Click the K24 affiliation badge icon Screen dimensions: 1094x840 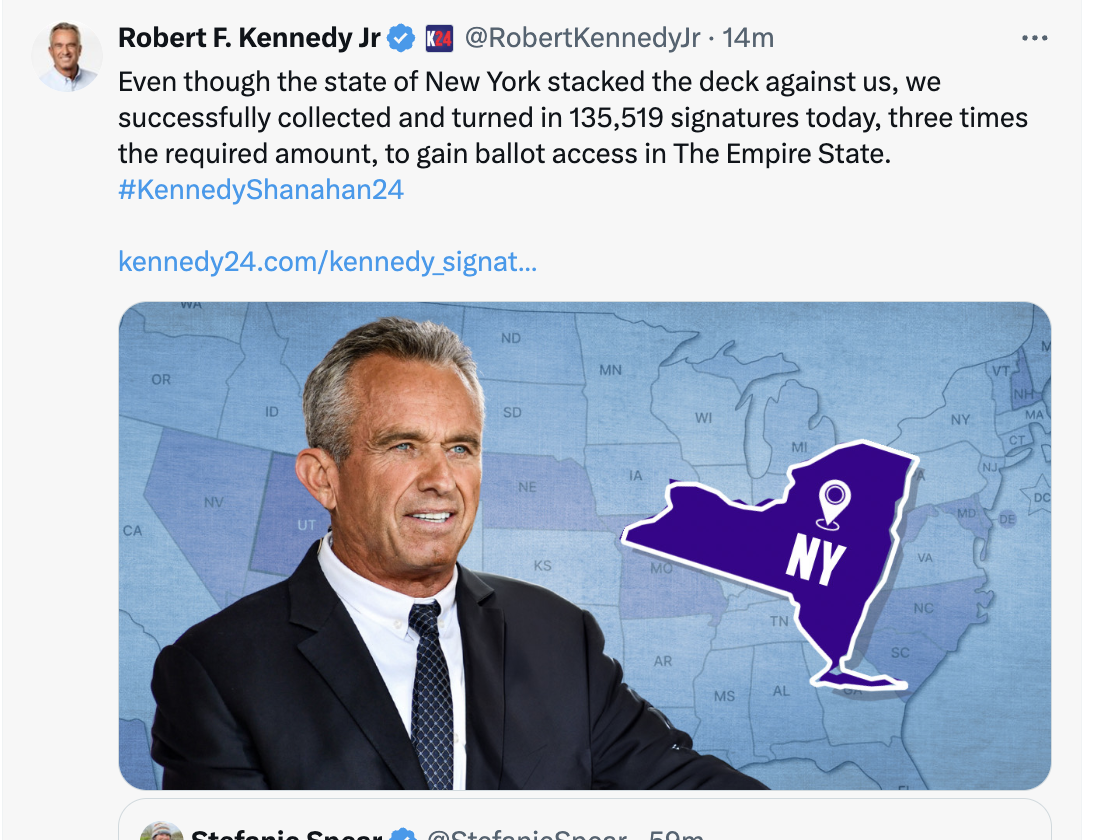(x=440, y=38)
